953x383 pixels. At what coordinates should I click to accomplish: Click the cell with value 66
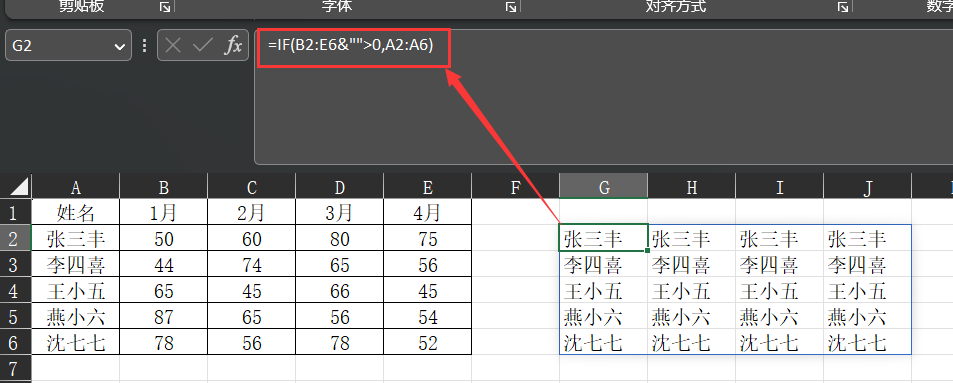[x=340, y=290]
